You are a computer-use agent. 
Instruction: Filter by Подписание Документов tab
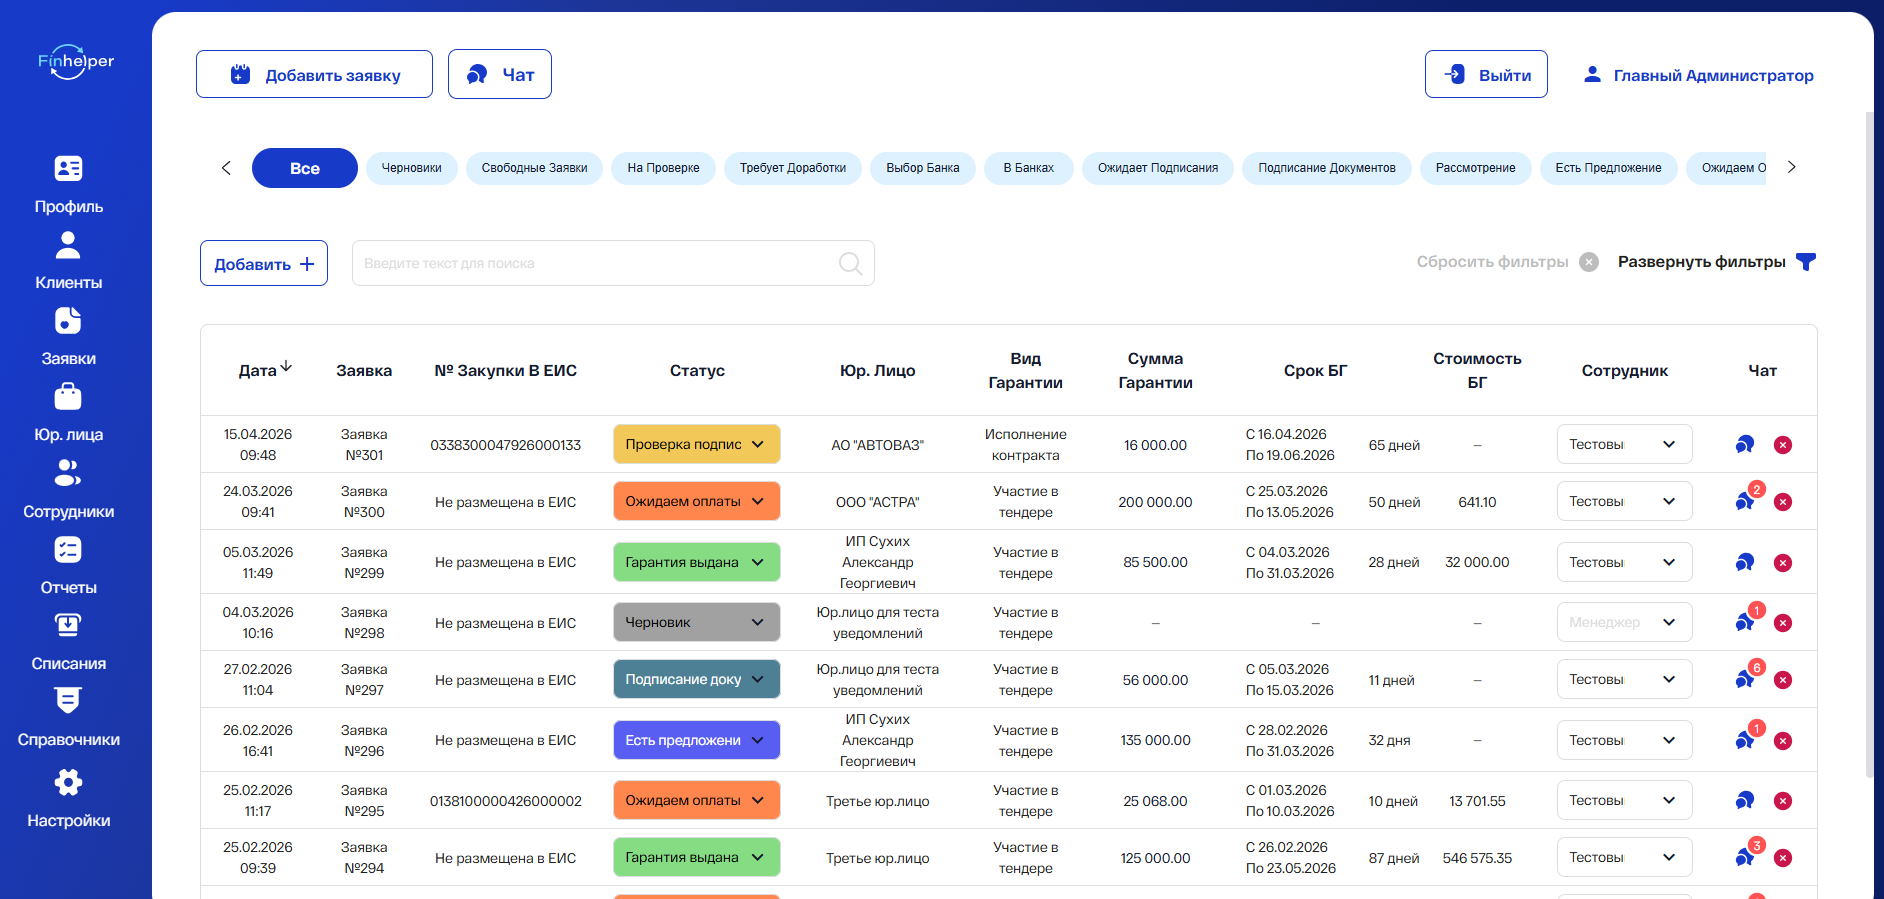tap(1327, 168)
